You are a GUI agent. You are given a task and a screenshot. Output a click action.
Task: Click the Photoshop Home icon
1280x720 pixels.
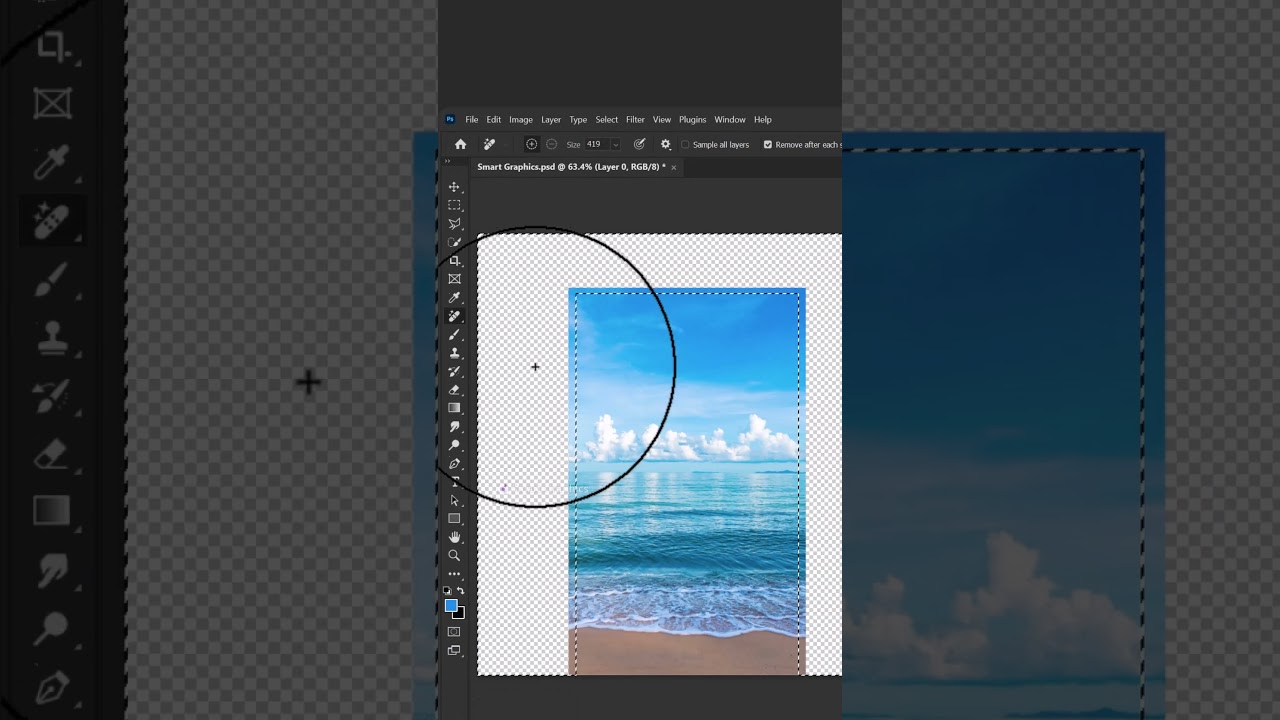[x=460, y=144]
